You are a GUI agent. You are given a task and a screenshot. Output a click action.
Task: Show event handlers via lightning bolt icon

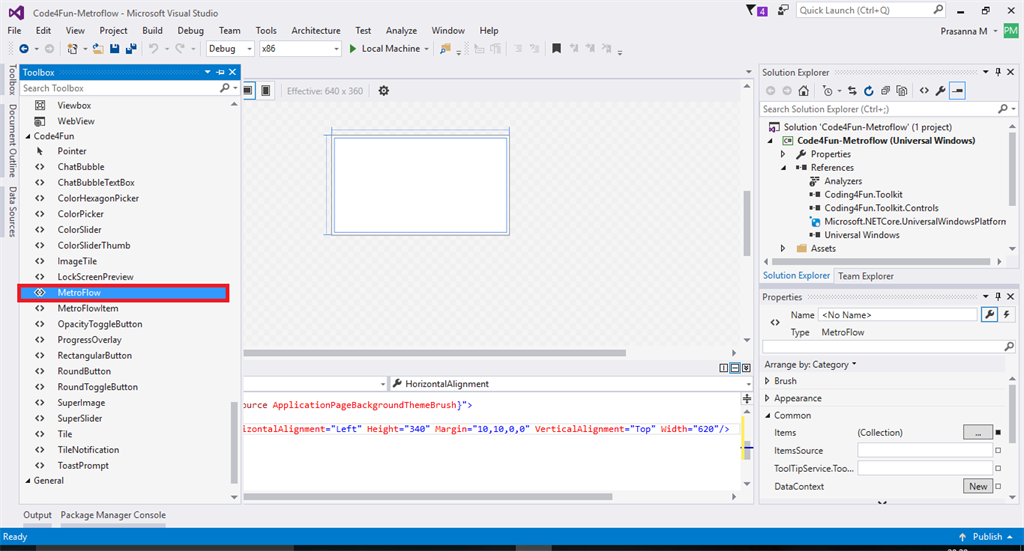[x=1007, y=314]
